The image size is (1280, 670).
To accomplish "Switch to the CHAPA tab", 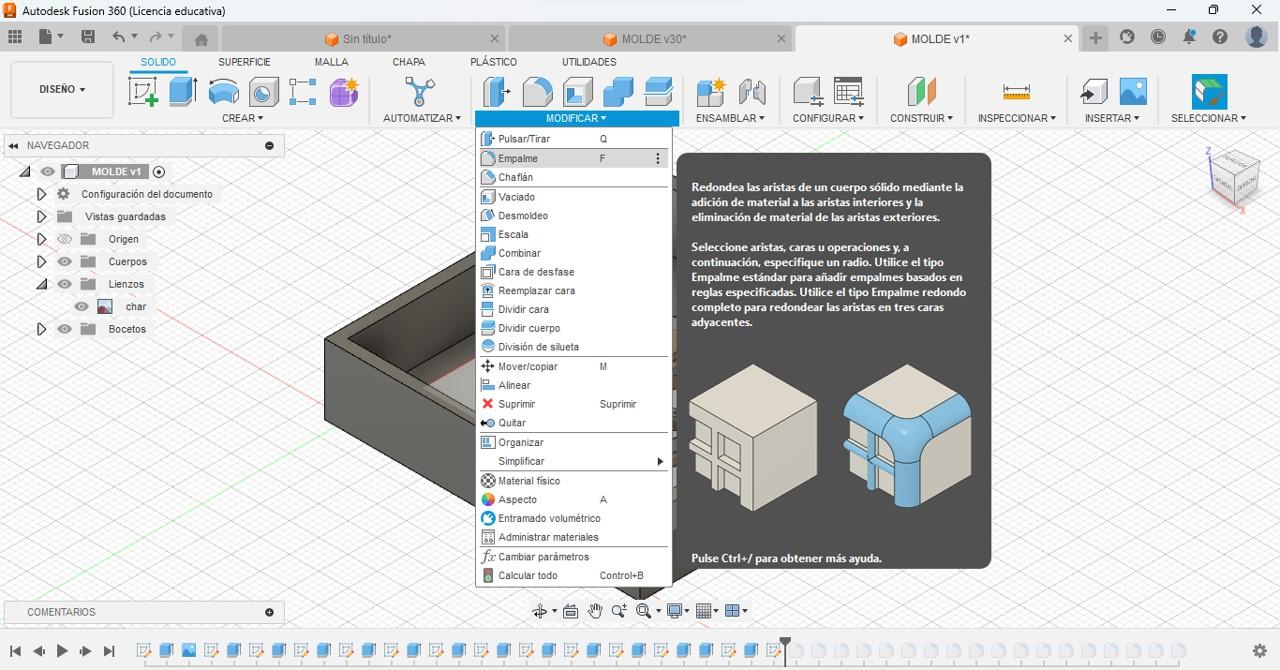I will (x=408, y=62).
